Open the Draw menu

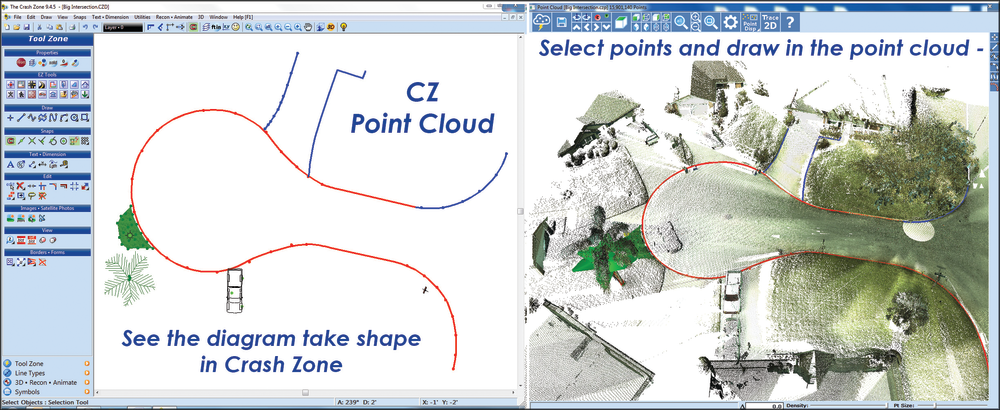click(47, 17)
